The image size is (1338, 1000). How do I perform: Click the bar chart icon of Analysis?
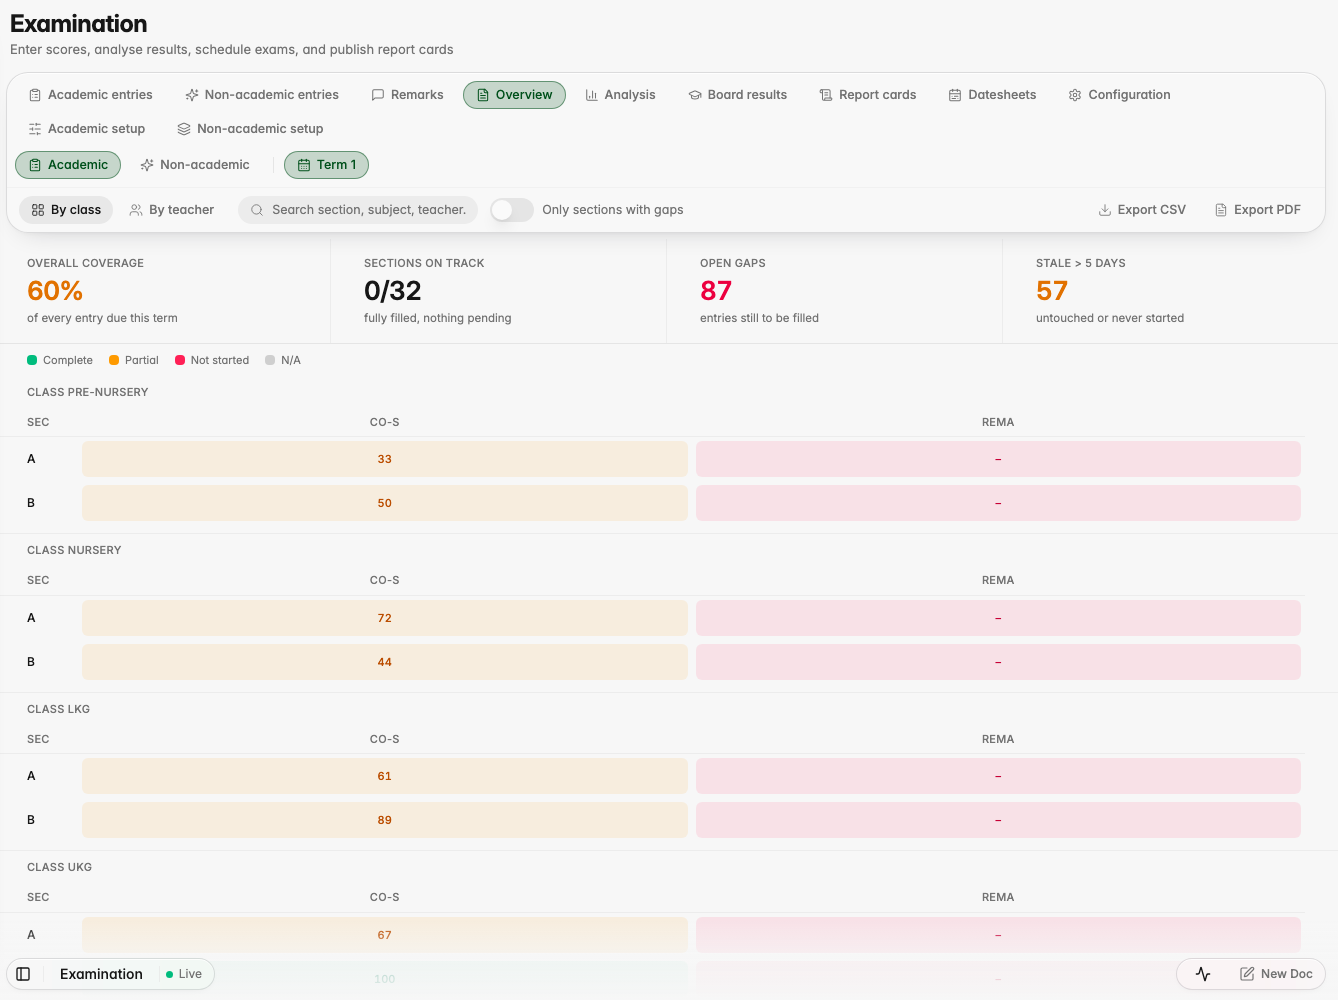coord(592,95)
